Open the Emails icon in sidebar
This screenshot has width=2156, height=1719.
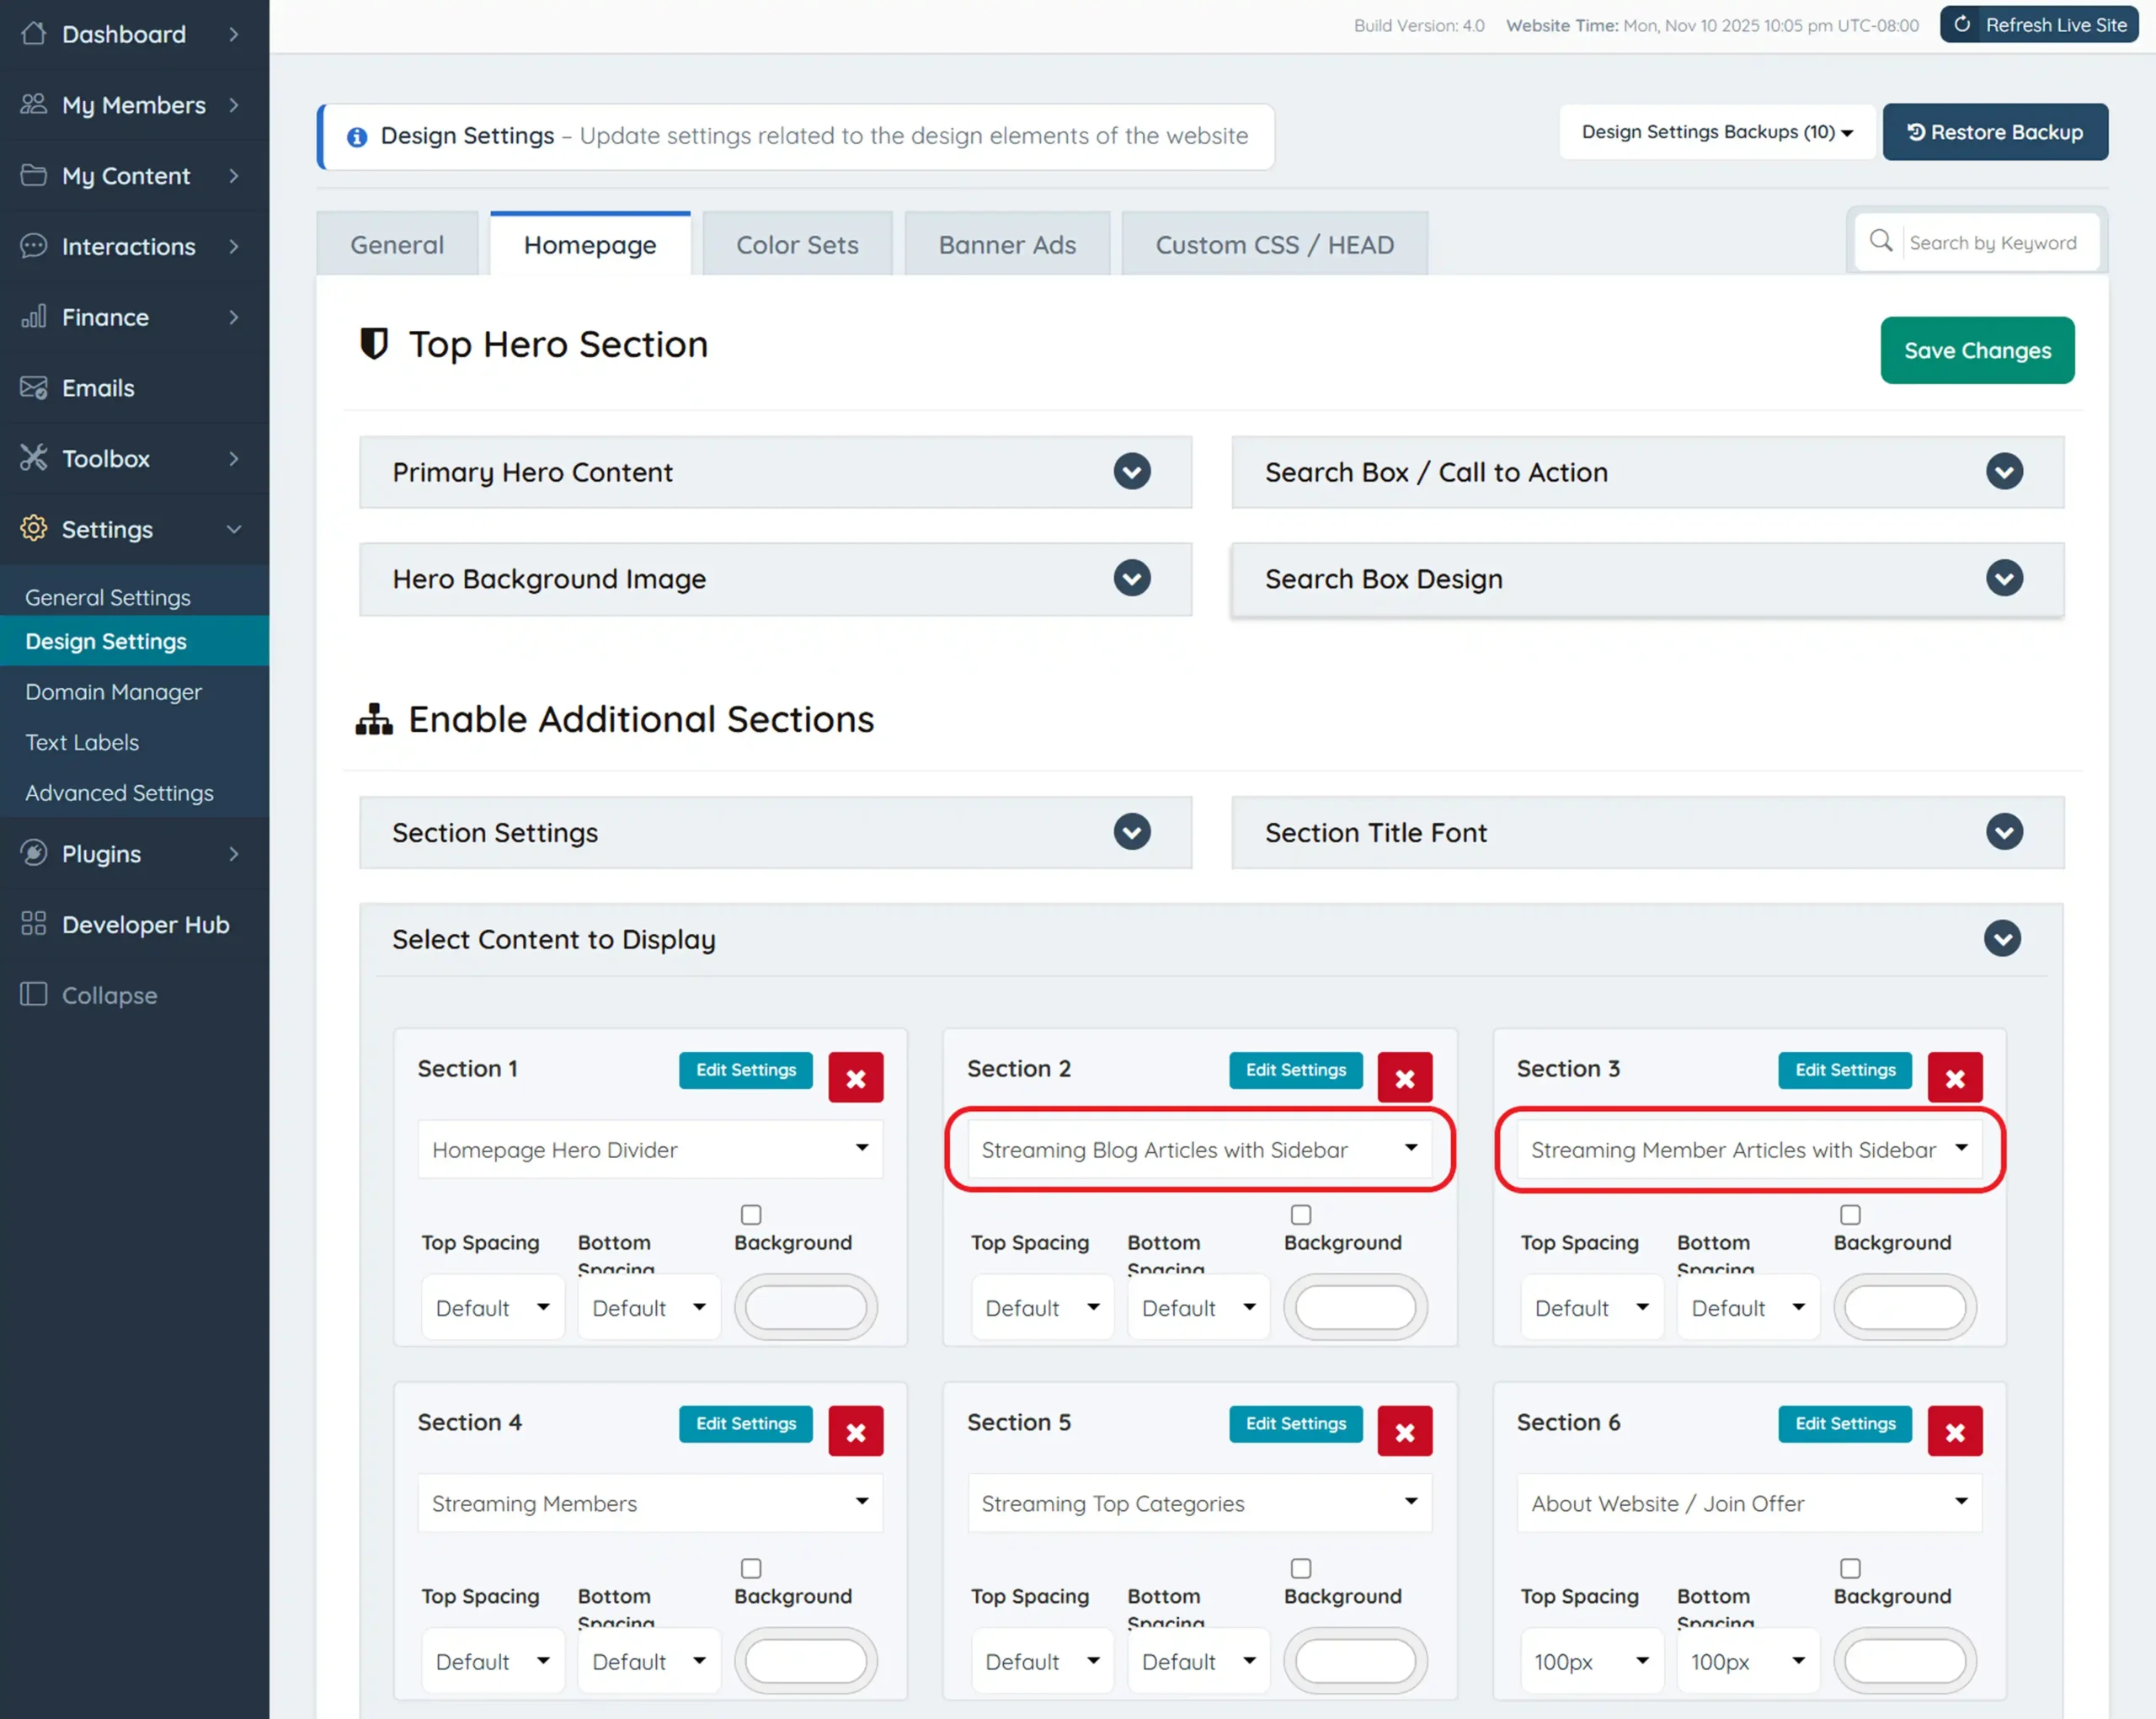coord(34,388)
